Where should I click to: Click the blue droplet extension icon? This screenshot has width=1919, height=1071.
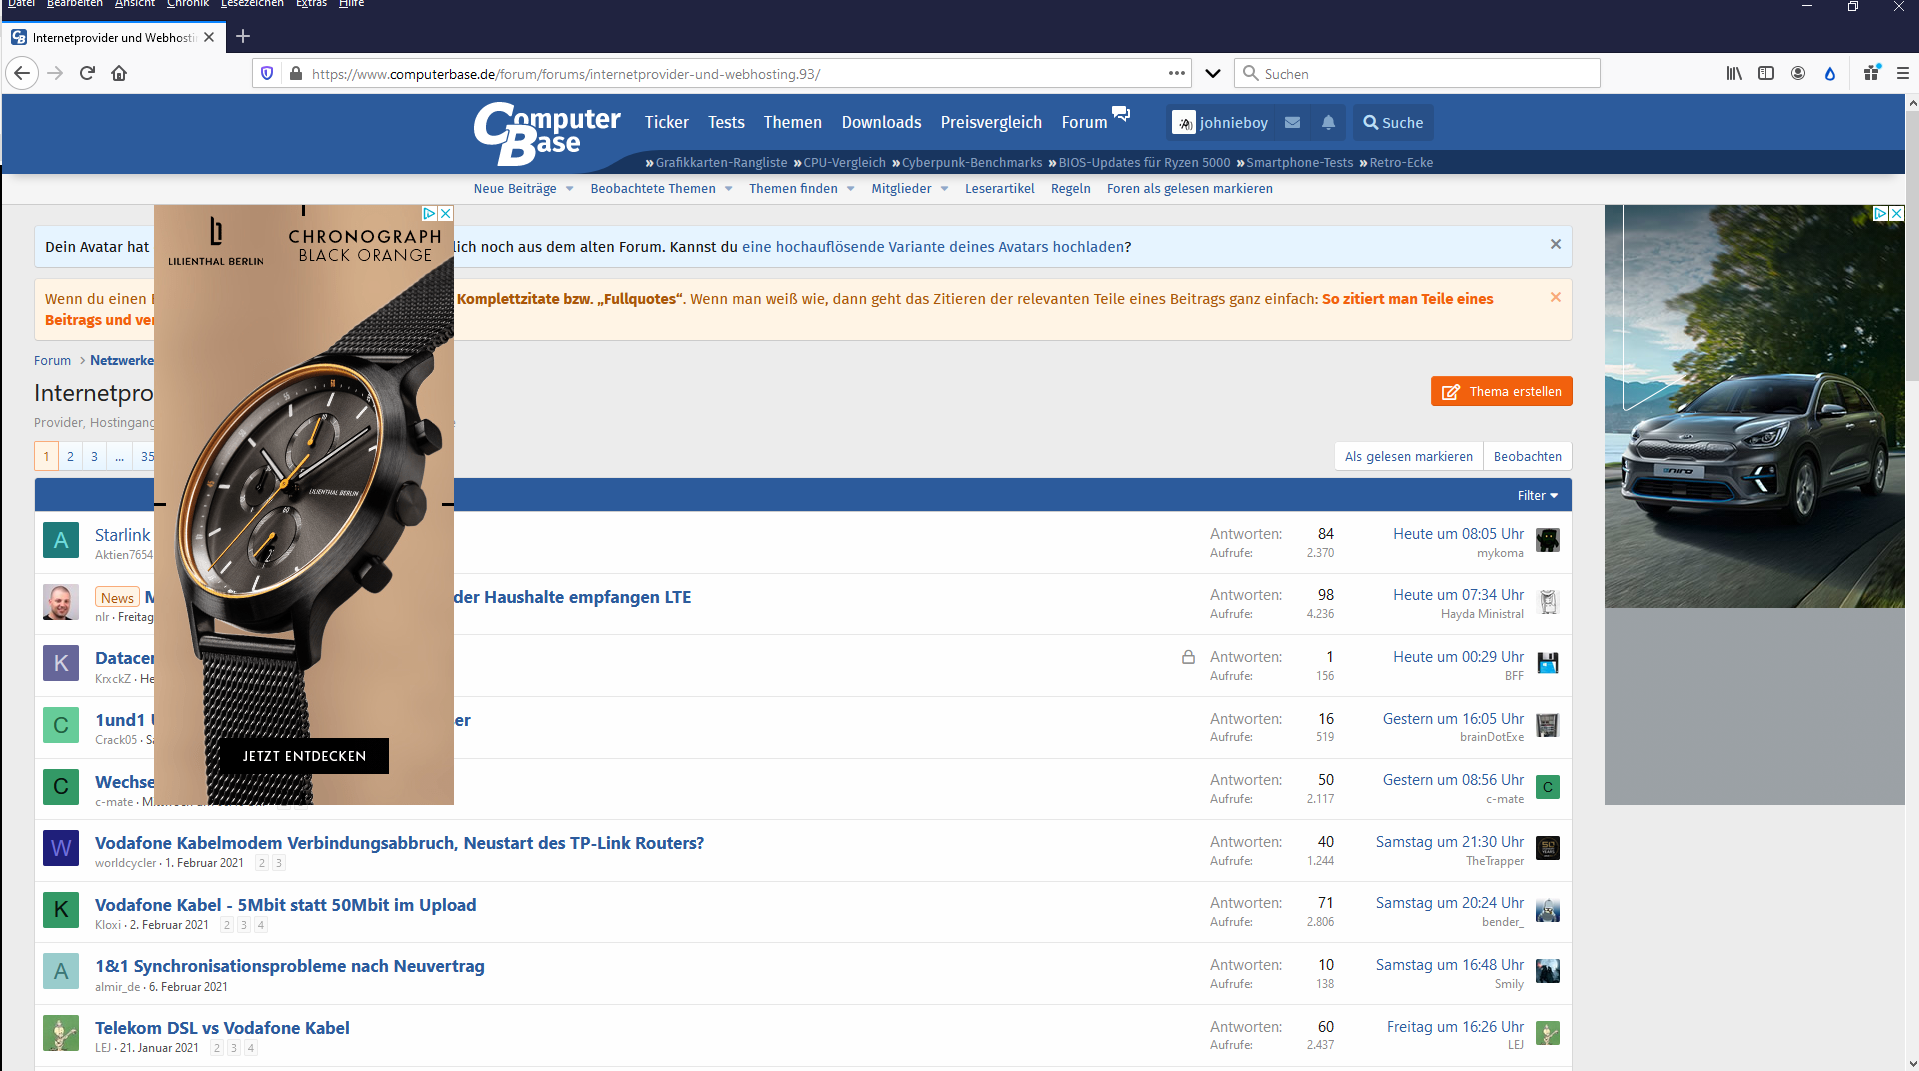pos(1830,73)
